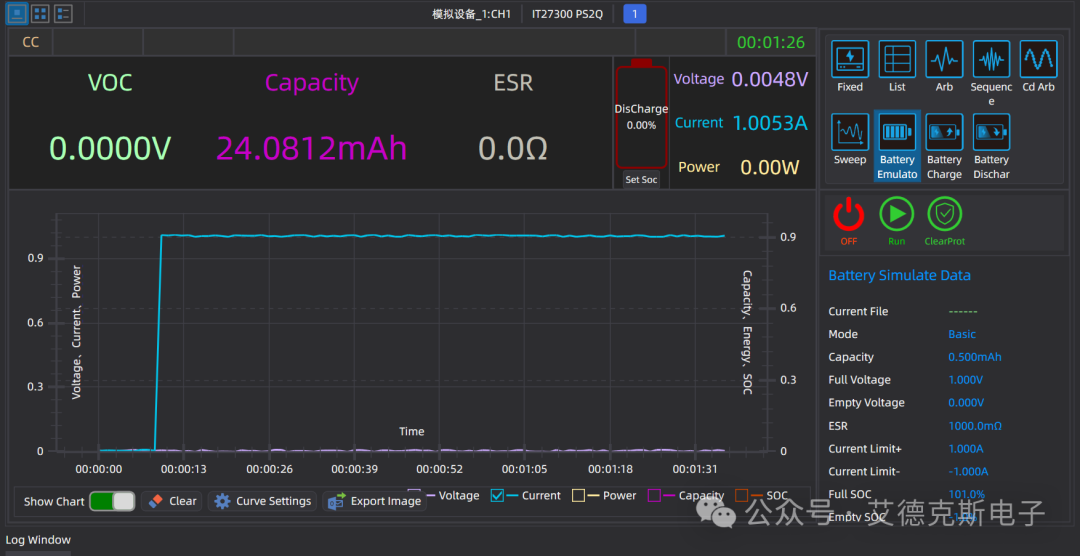The height and width of the screenshot is (556, 1080).
Task: Click the Power value 0.00W
Action: click(769, 167)
